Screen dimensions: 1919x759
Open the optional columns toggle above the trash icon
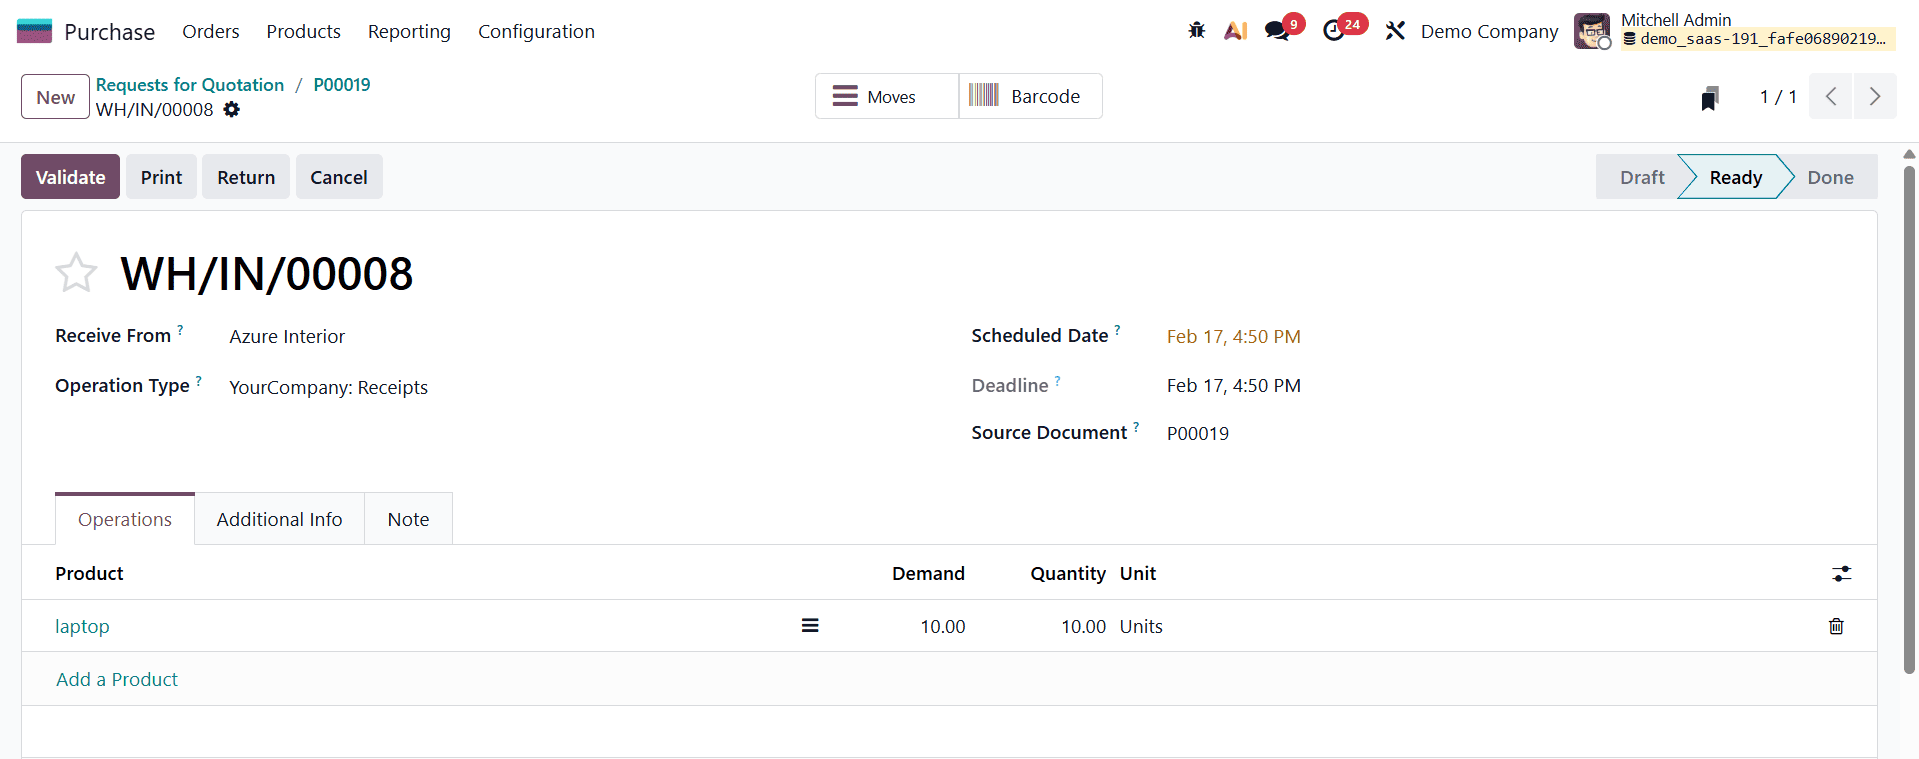click(1843, 573)
